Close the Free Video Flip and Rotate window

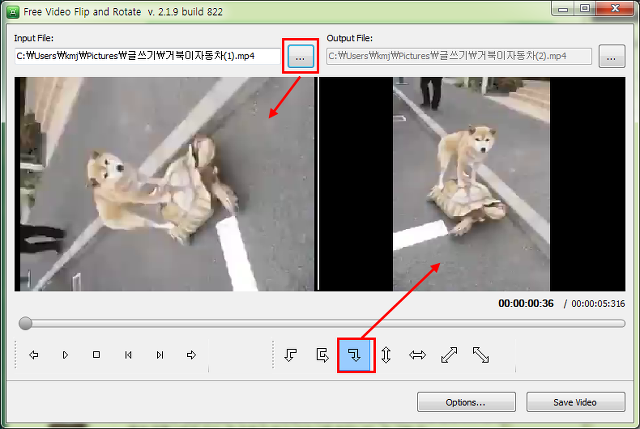616,9
